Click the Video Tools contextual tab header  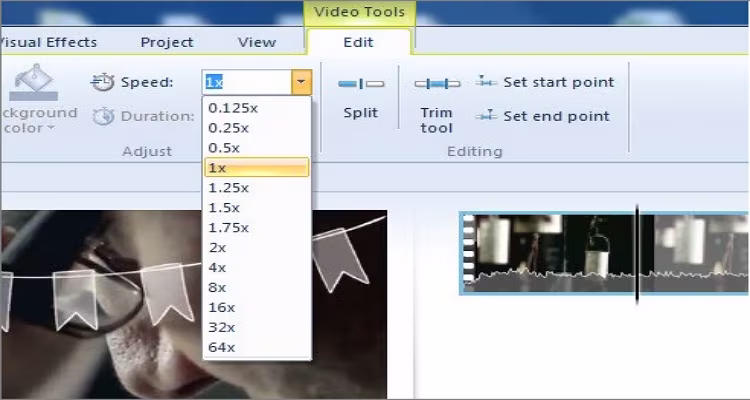point(360,12)
